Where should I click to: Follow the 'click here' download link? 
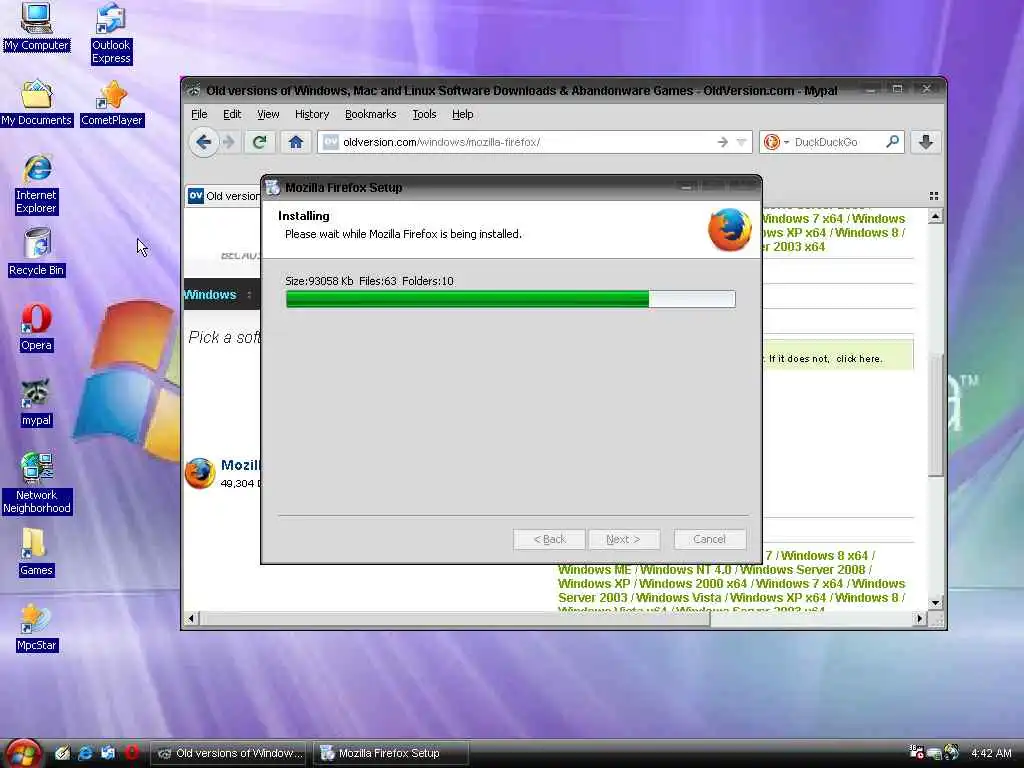point(859,359)
